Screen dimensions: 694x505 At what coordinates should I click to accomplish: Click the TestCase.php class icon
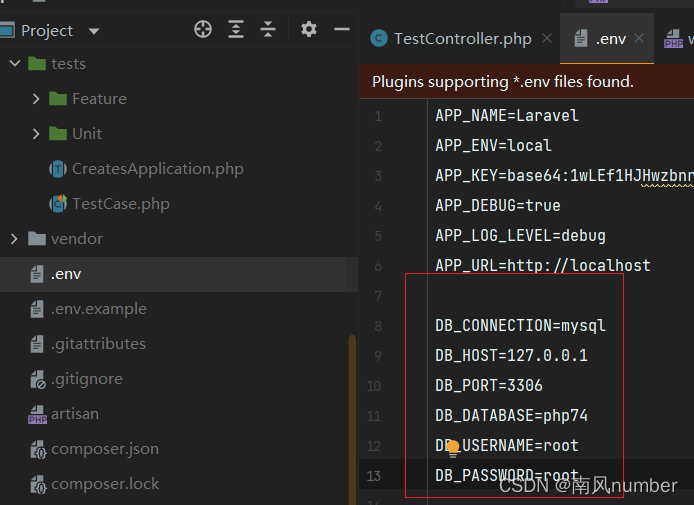[58, 204]
